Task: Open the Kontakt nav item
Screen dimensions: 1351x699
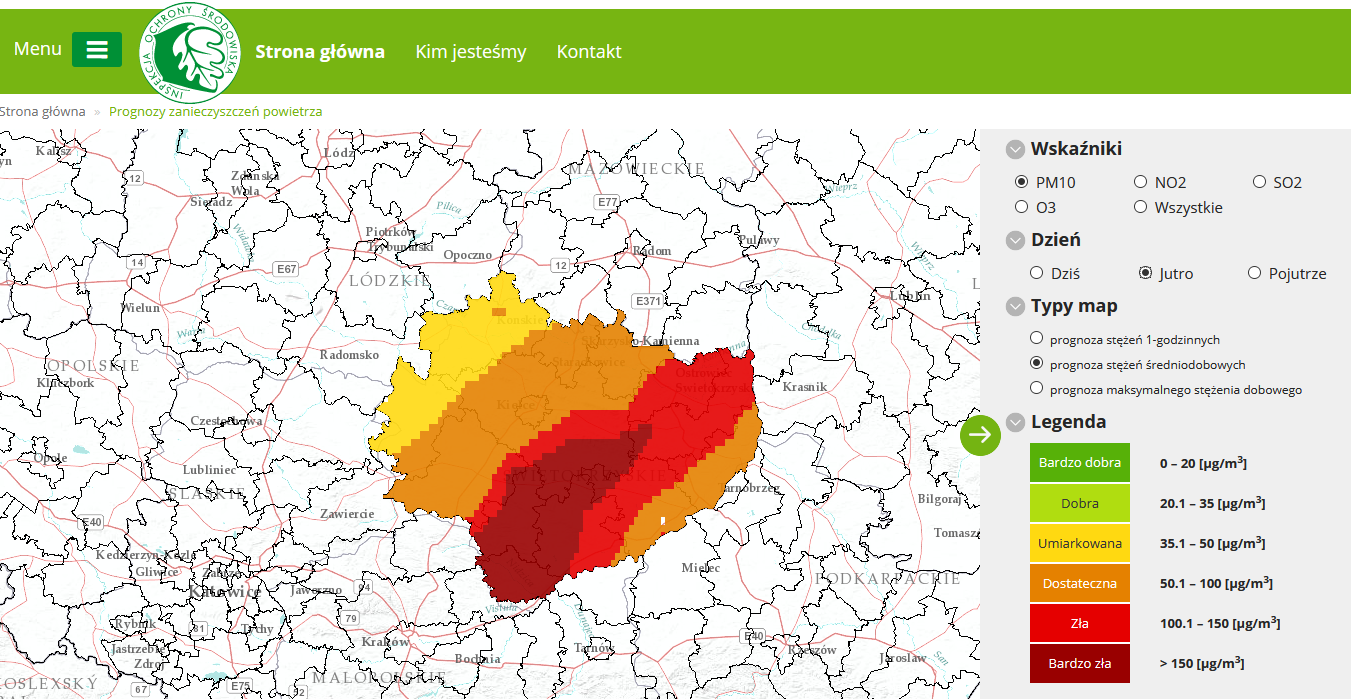Action: point(589,52)
